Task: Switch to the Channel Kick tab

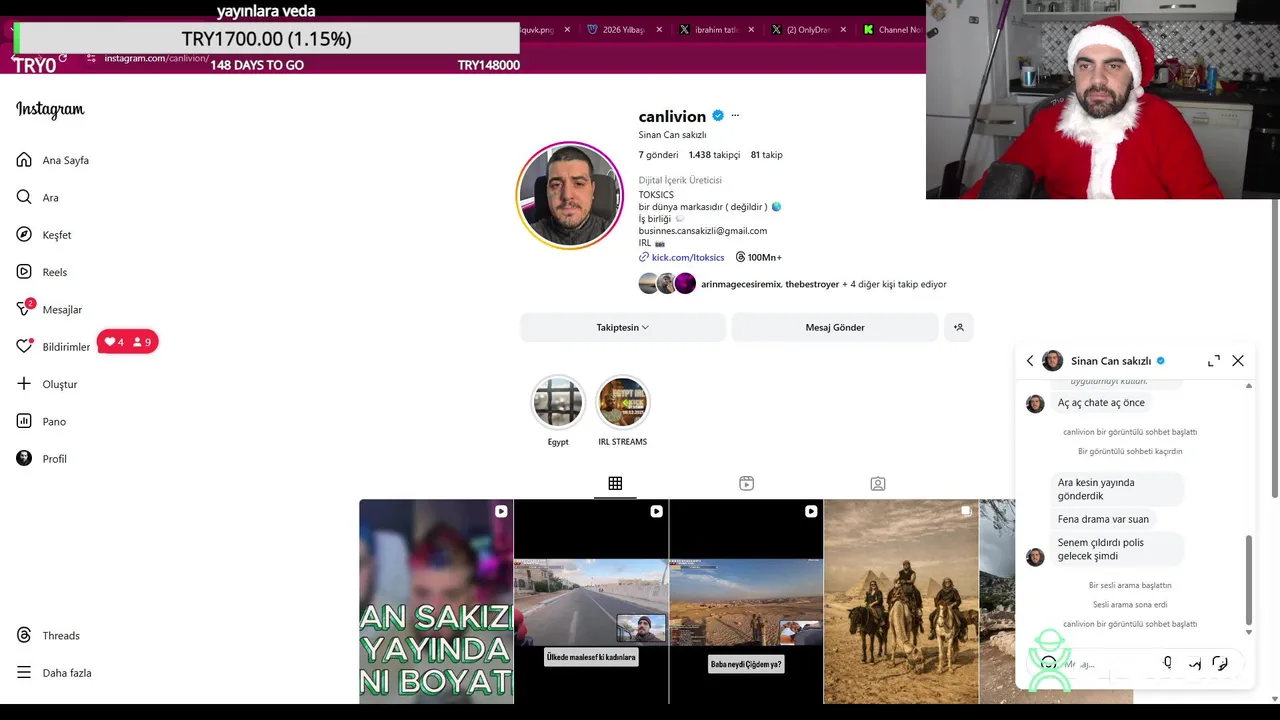Action: click(892, 30)
